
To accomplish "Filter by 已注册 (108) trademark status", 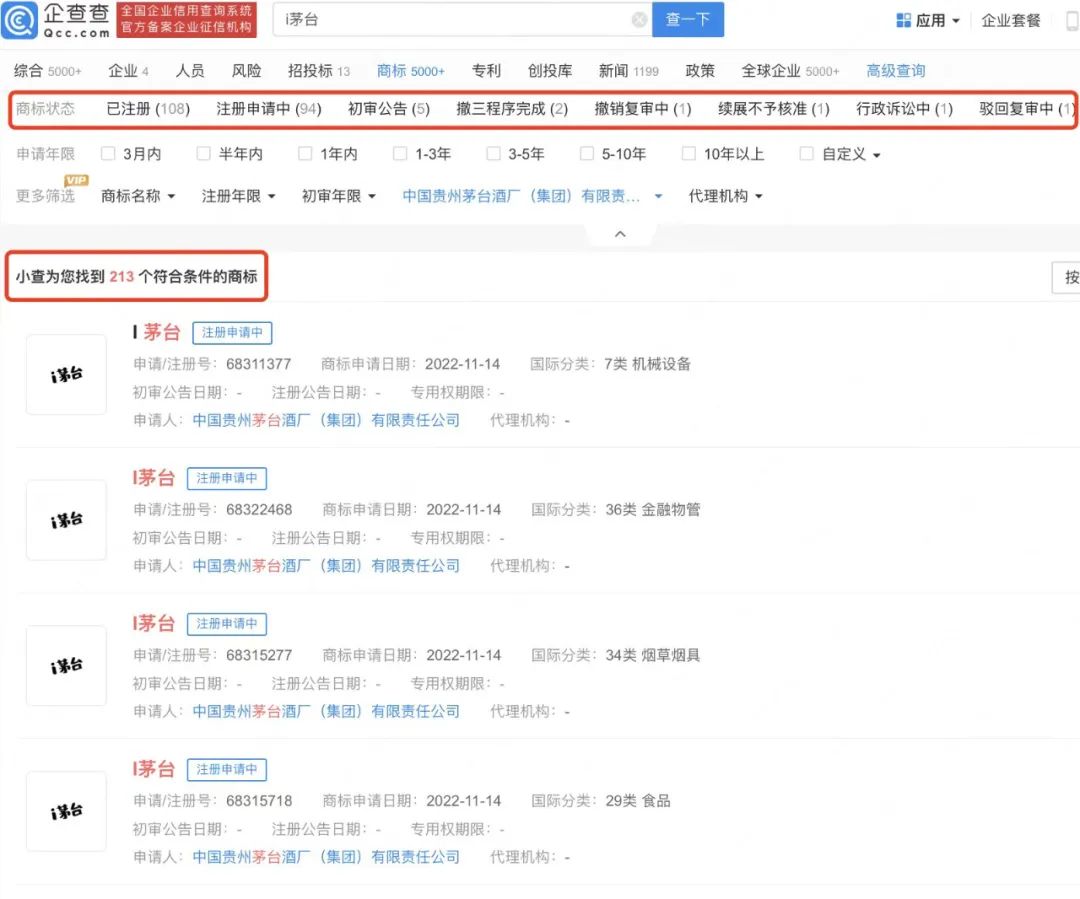I will click(x=148, y=109).
